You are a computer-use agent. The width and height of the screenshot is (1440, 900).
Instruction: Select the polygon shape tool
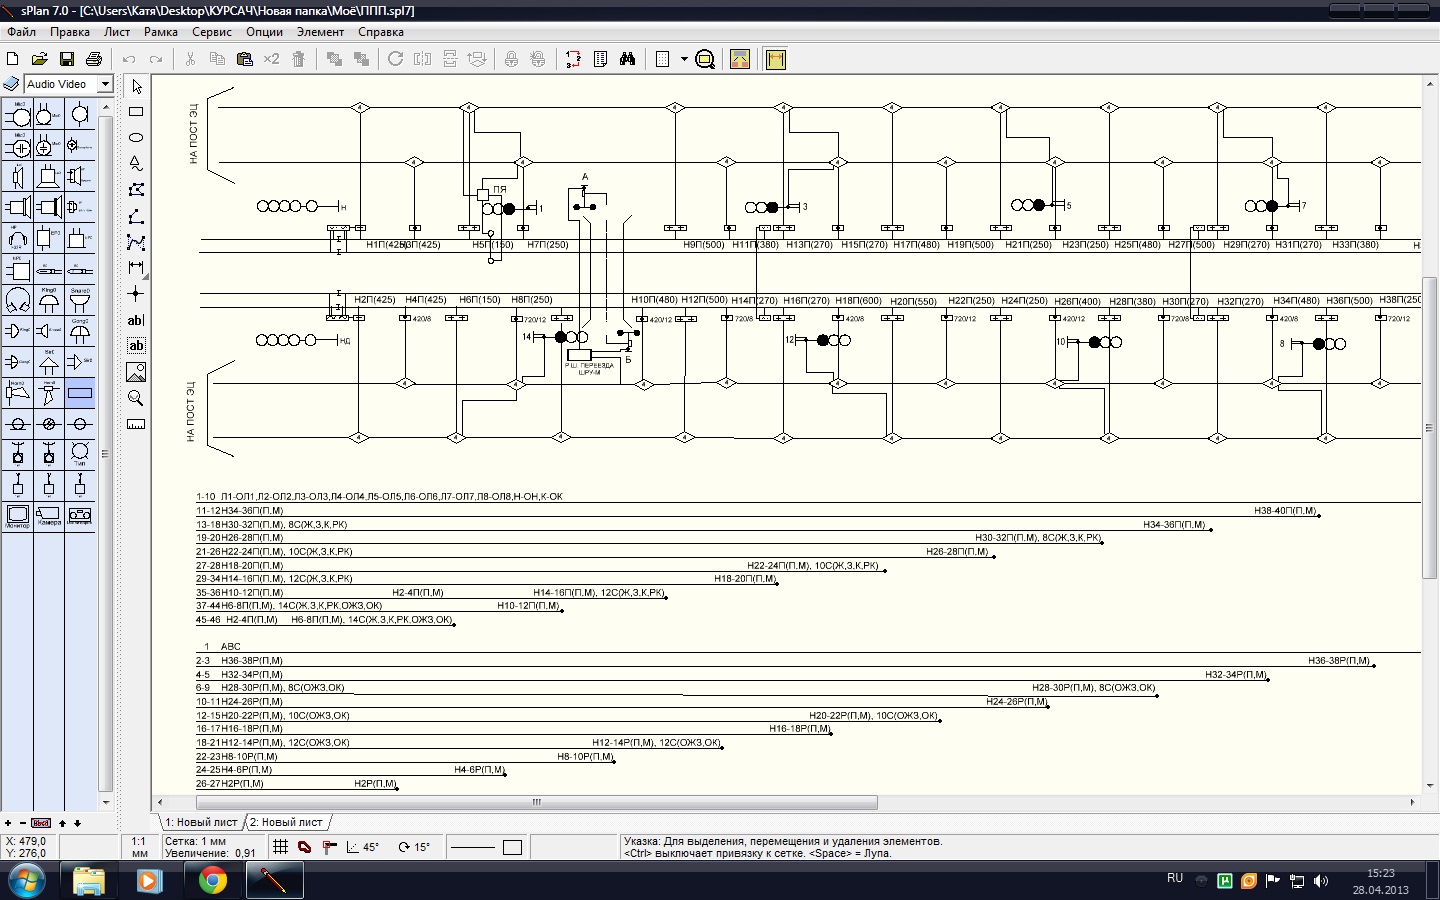[136, 190]
